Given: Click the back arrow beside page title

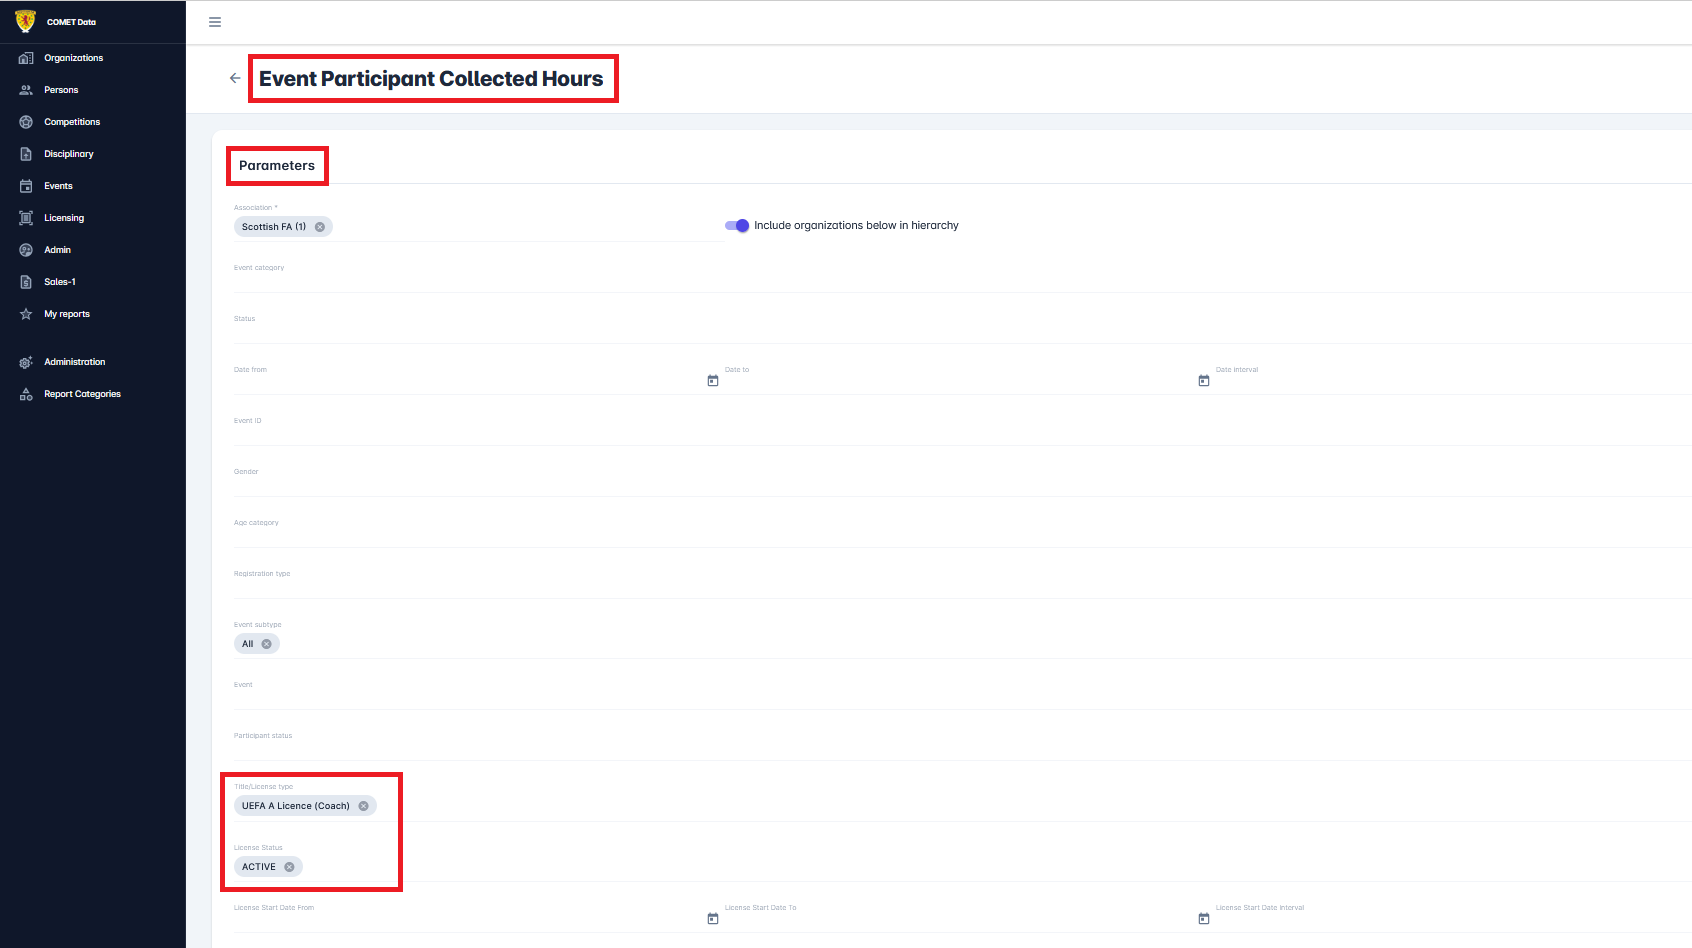Looking at the screenshot, I should coord(235,78).
